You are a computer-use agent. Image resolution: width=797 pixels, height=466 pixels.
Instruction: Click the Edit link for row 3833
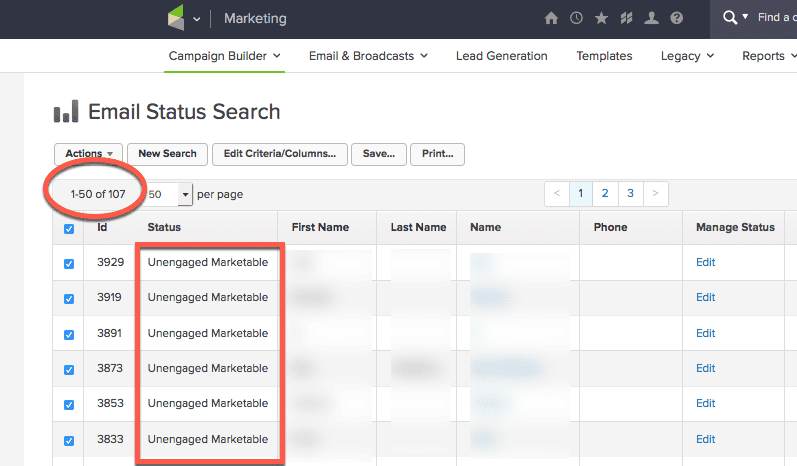(706, 439)
